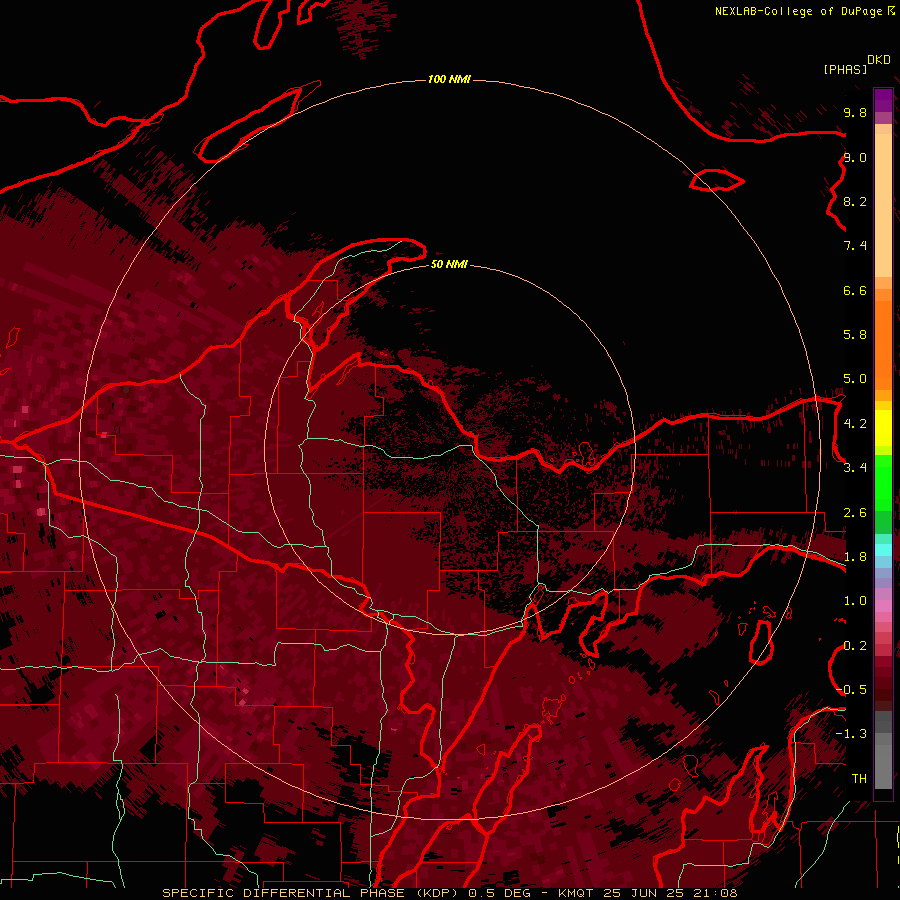This screenshot has width=900, height=900.
Task: Click the 9.0 scale value
Action: (855, 157)
